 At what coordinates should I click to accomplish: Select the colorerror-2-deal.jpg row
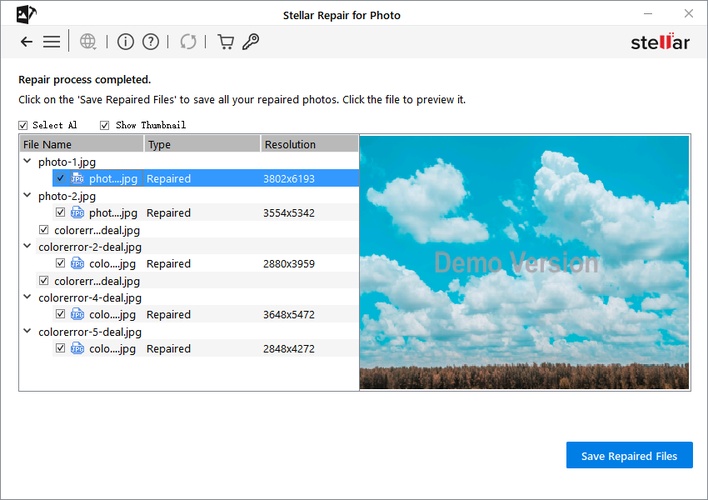click(90, 247)
